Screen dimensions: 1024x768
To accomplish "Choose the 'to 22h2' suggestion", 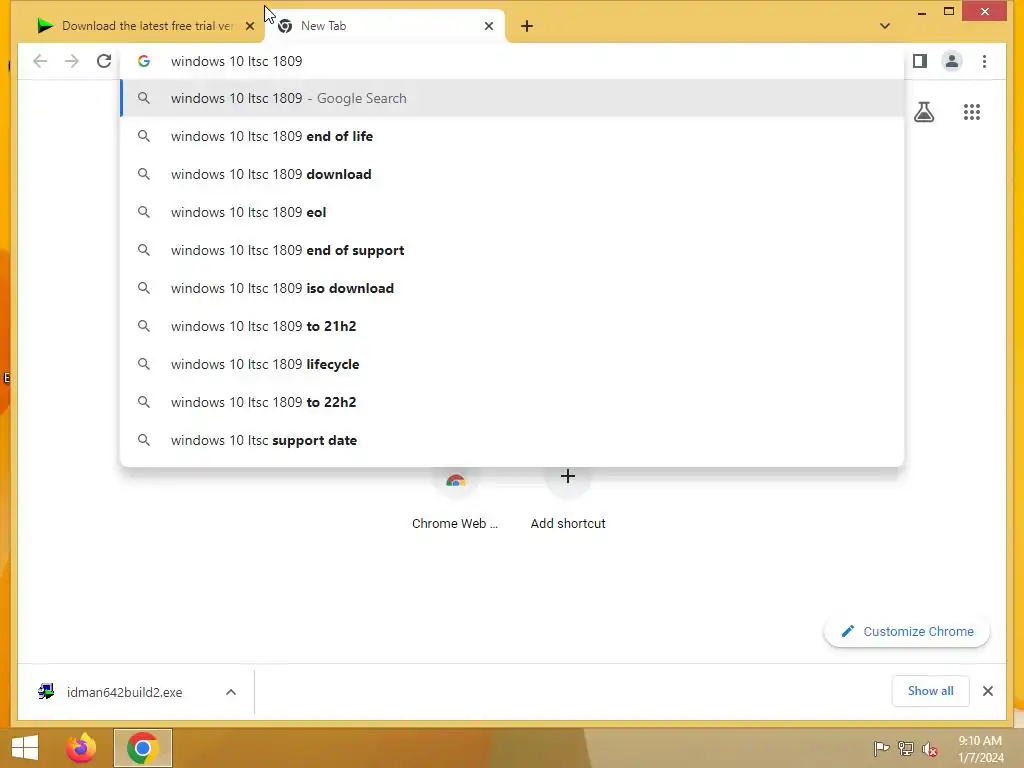I will tap(513, 402).
